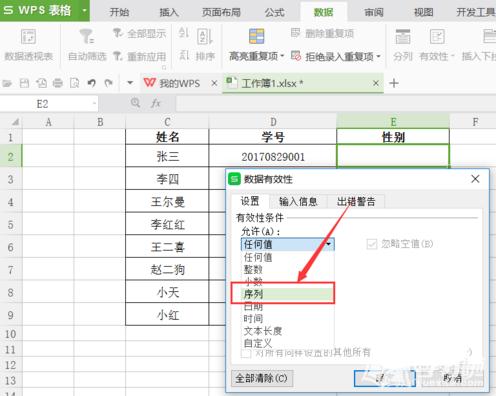Click the data validity (有效性) icon

point(437,37)
